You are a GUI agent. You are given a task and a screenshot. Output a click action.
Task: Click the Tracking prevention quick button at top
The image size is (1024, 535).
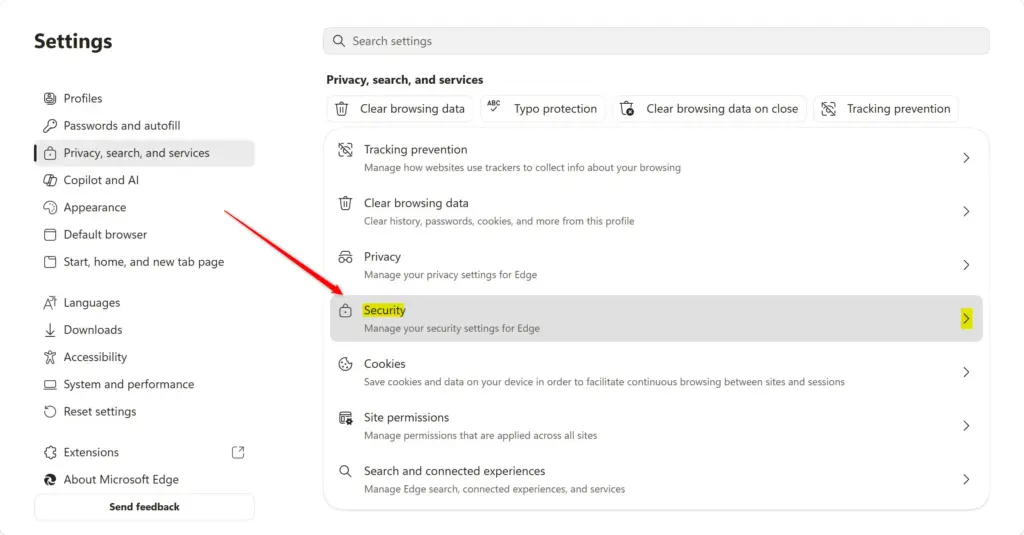886,108
